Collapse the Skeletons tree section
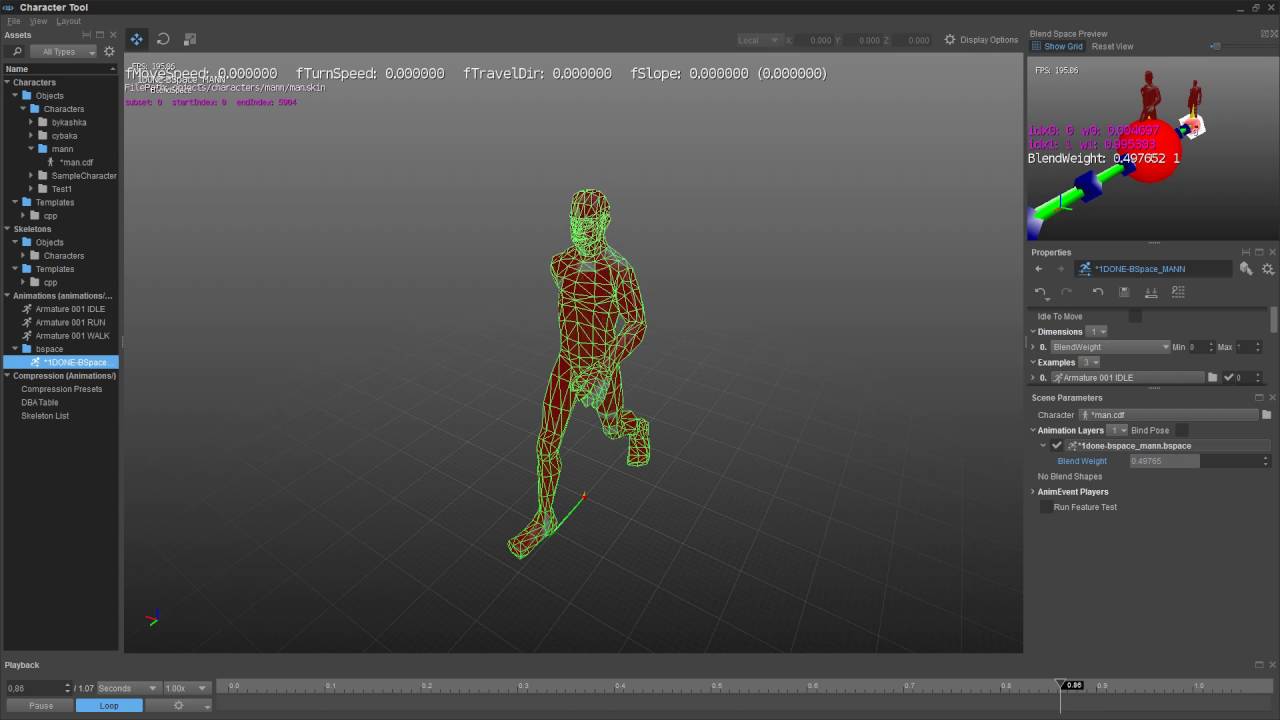The height and width of the screenshot is (720, 1280). pos(7,229)
